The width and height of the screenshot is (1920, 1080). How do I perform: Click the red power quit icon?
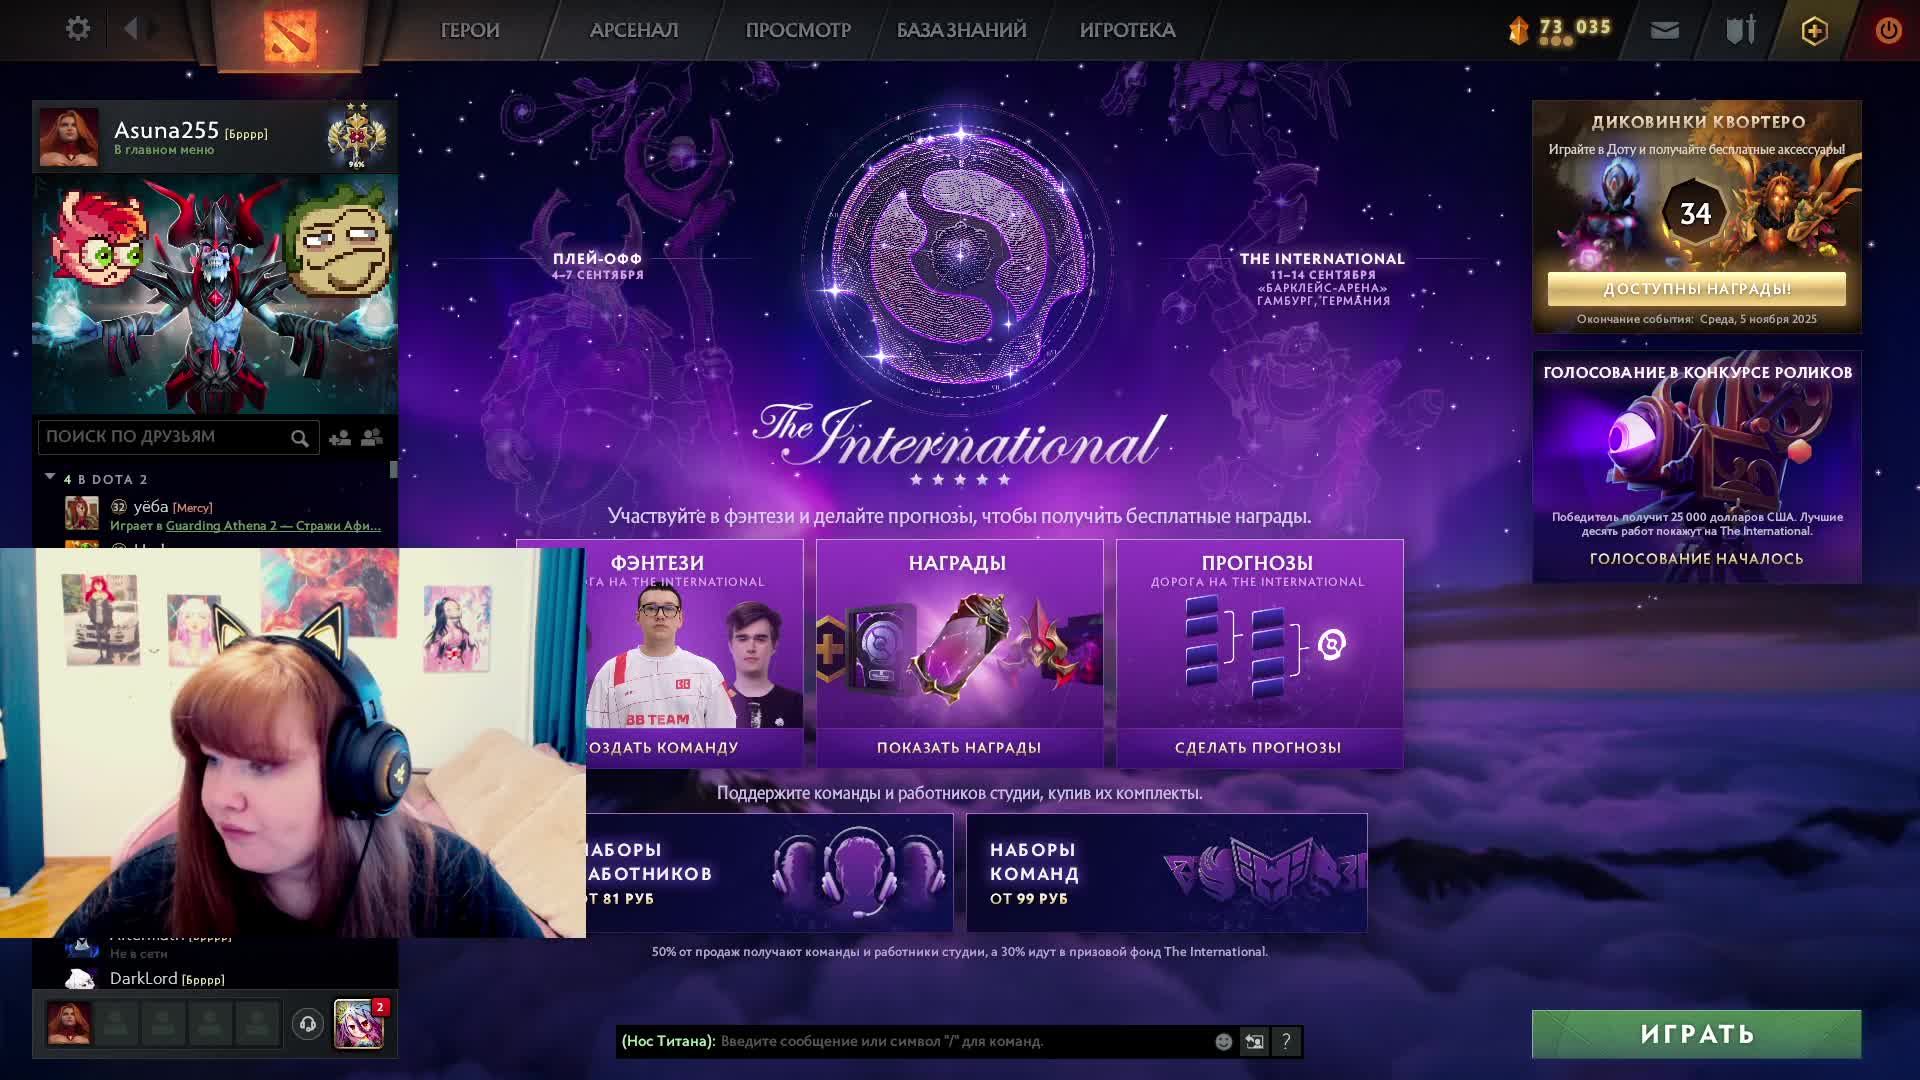click(1888, 30)
